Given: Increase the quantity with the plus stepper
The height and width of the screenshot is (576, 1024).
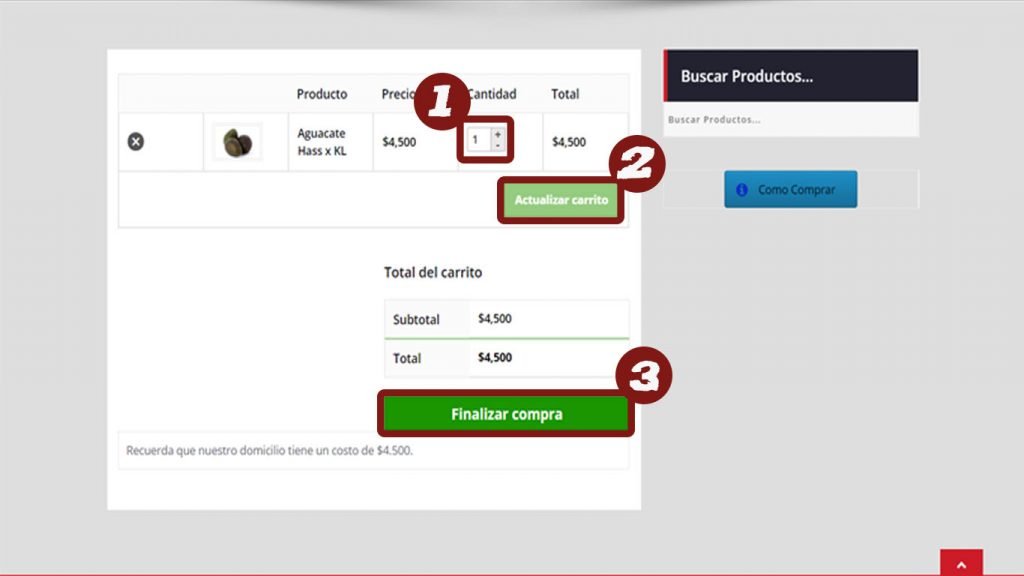Looking at the screenshot, I should [x=498, y=135].
